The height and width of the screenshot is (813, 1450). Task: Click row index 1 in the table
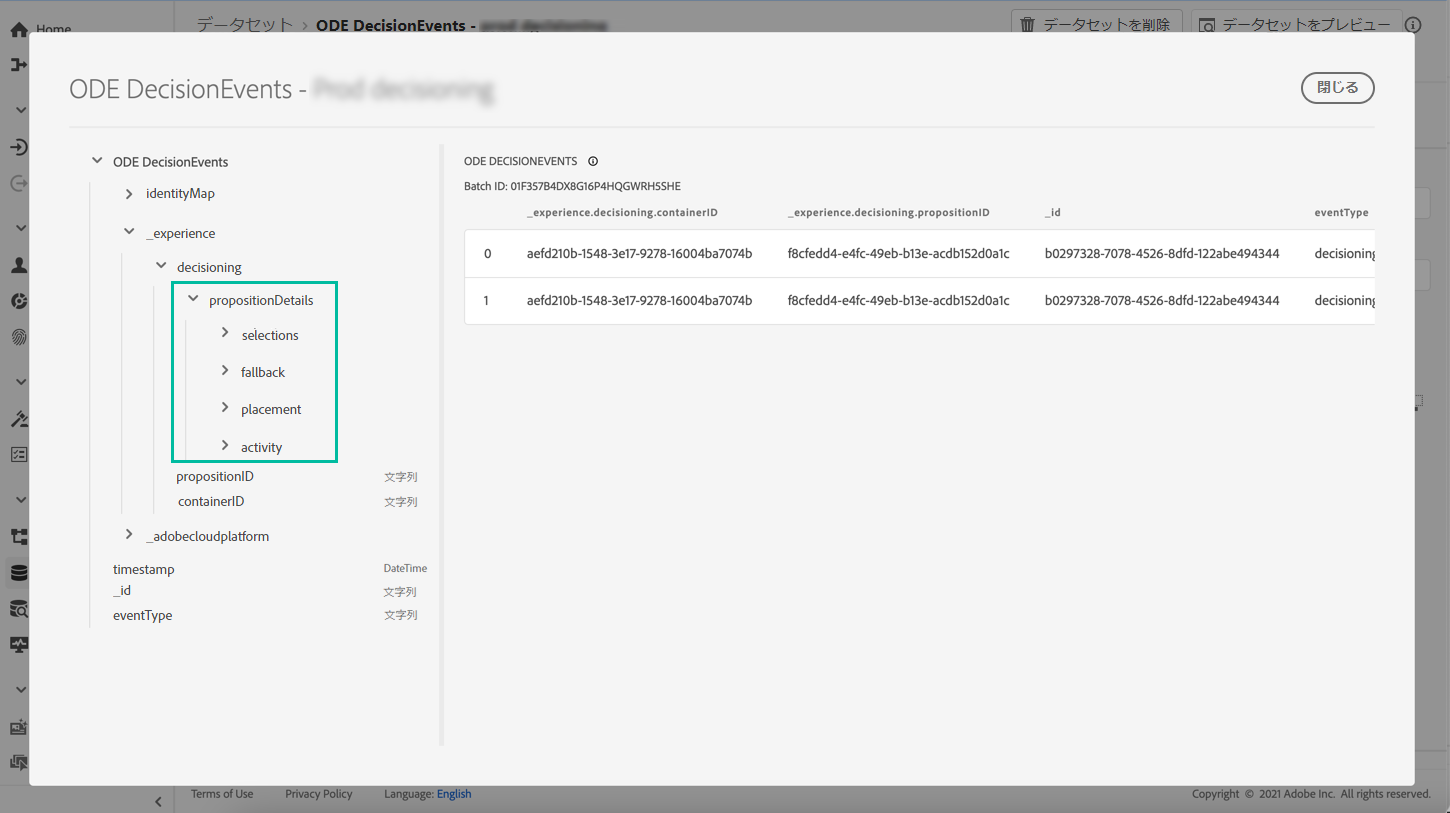click(x=487, y=301)
